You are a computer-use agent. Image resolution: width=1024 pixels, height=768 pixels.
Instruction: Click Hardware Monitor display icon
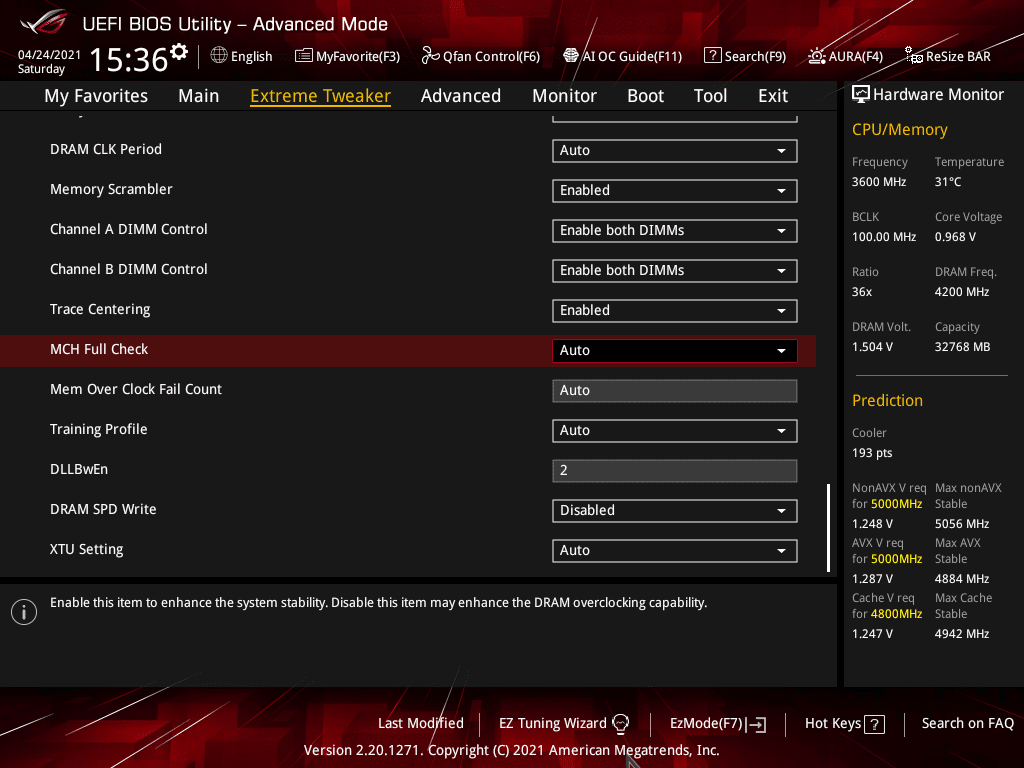tap(861, 95)
